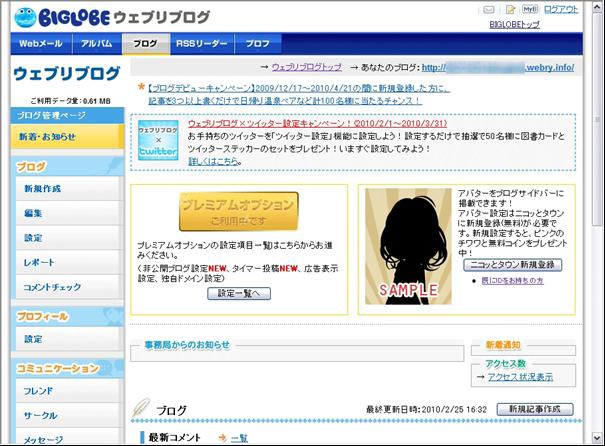Click the notepad edit icon in header
This screenshot has height=446, width=605.
(x=510, y=9)
